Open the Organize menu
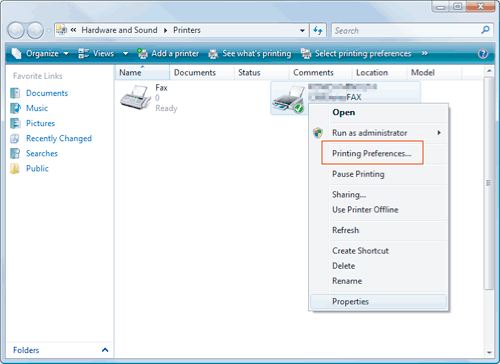This screenshot has width=500, height=364. 40,53
